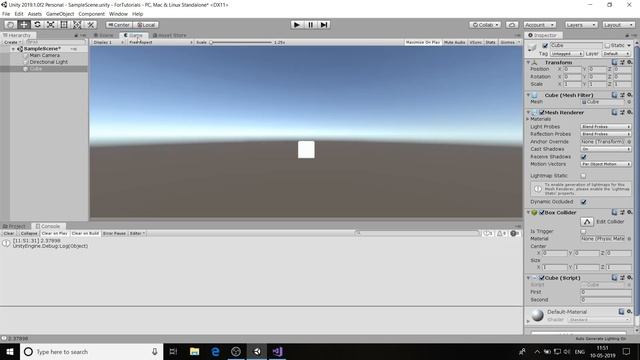The width and height of the screenshot is (640, 360).
Task: Open the GameObject menu
Action: 60,14
